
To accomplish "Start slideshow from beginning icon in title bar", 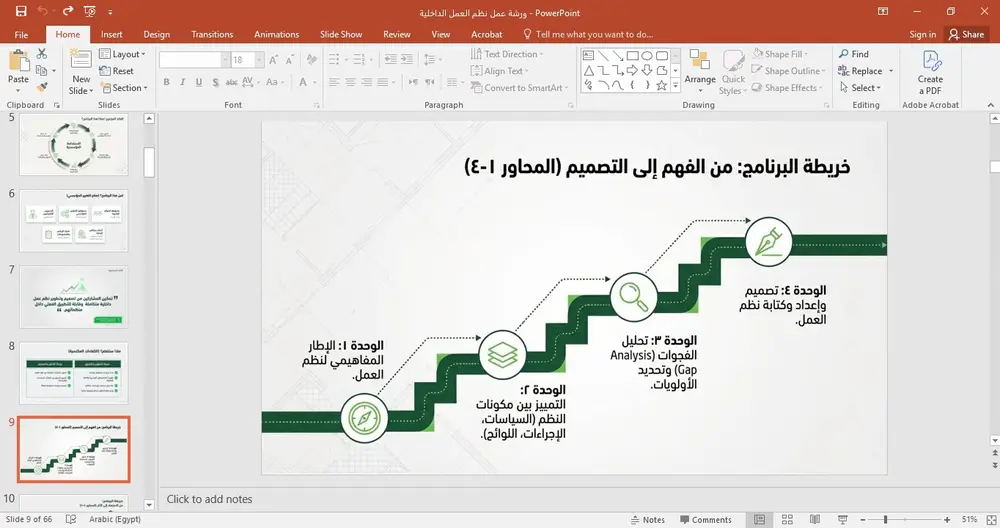I will pos(90,11).
